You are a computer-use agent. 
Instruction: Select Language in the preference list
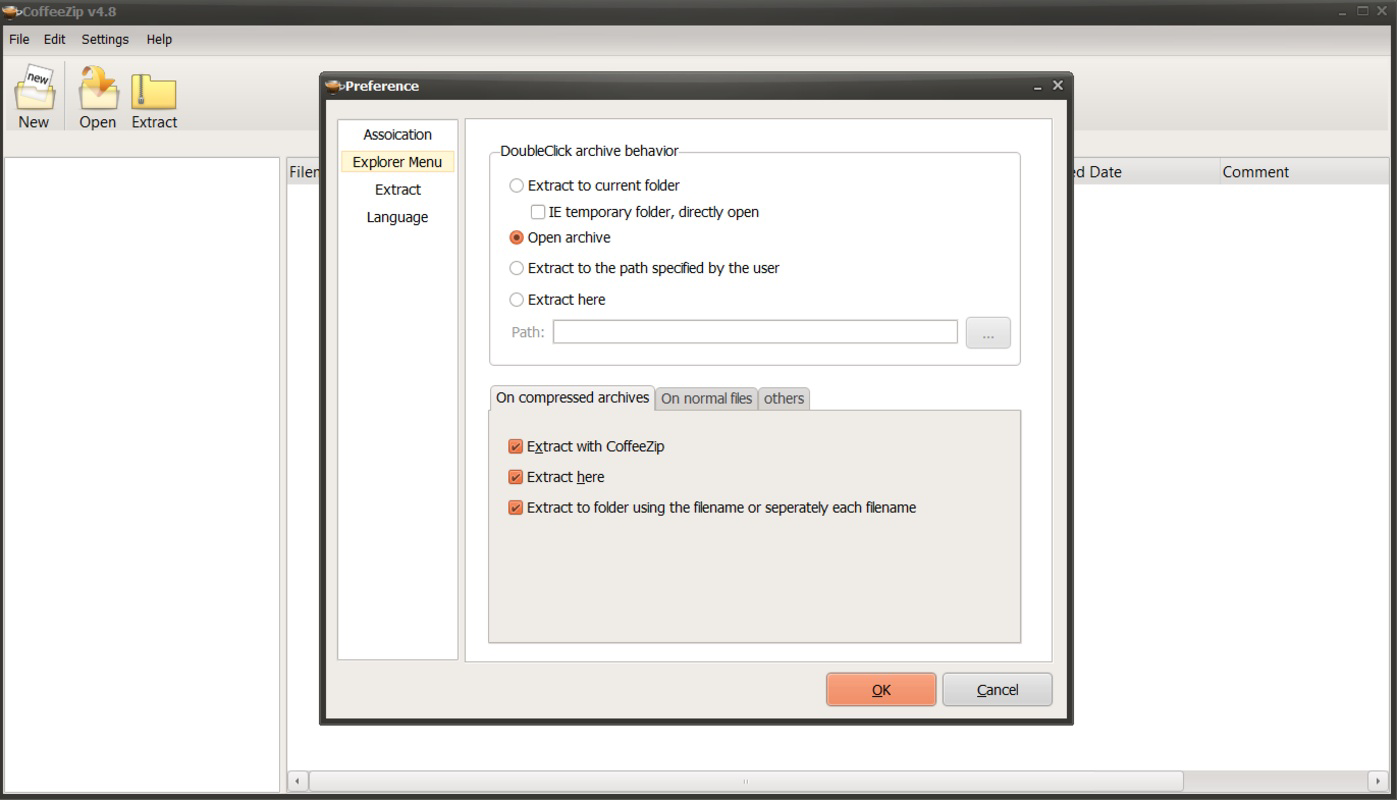[398, 218]
